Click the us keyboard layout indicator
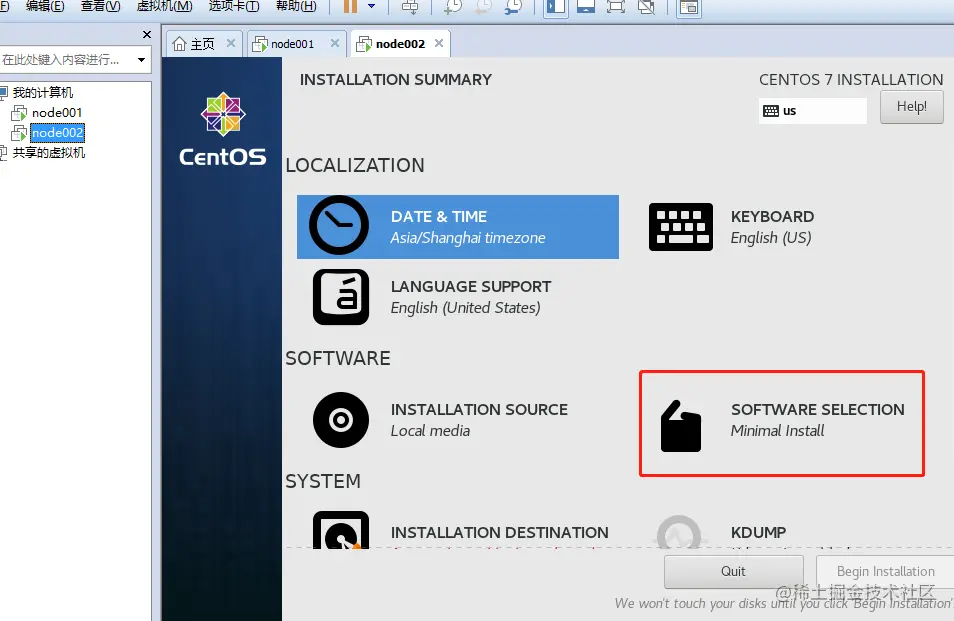The width and height of the screenshot is (954, 621). tap(812, 111)
